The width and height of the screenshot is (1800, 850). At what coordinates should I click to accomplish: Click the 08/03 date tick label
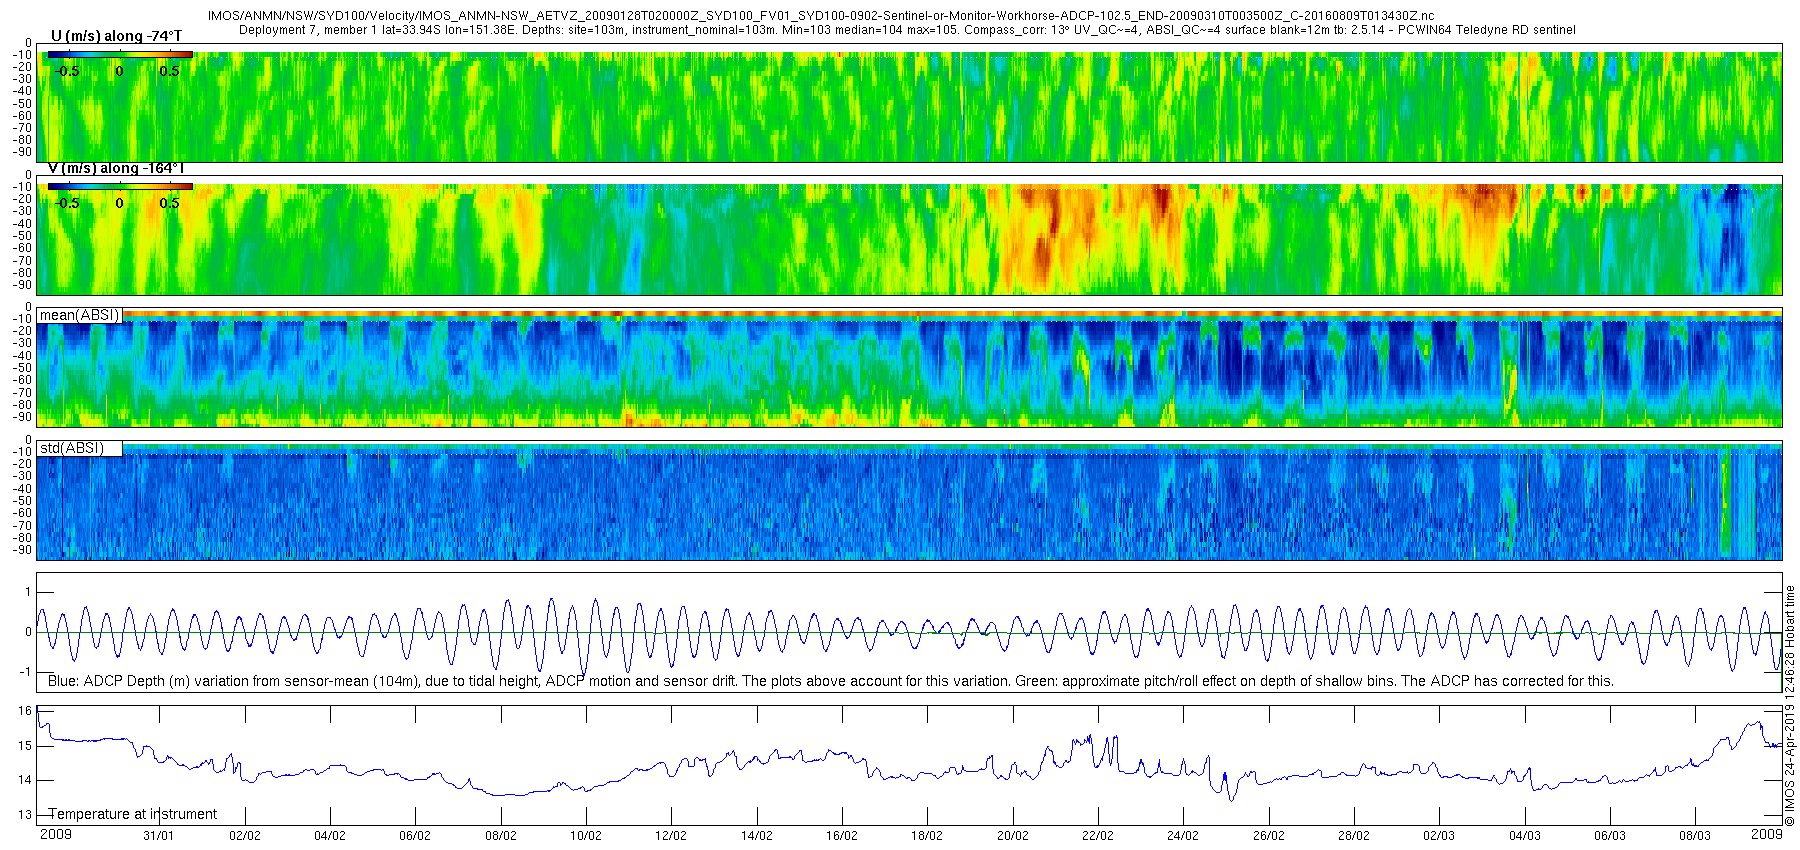tap(1695, 836)
